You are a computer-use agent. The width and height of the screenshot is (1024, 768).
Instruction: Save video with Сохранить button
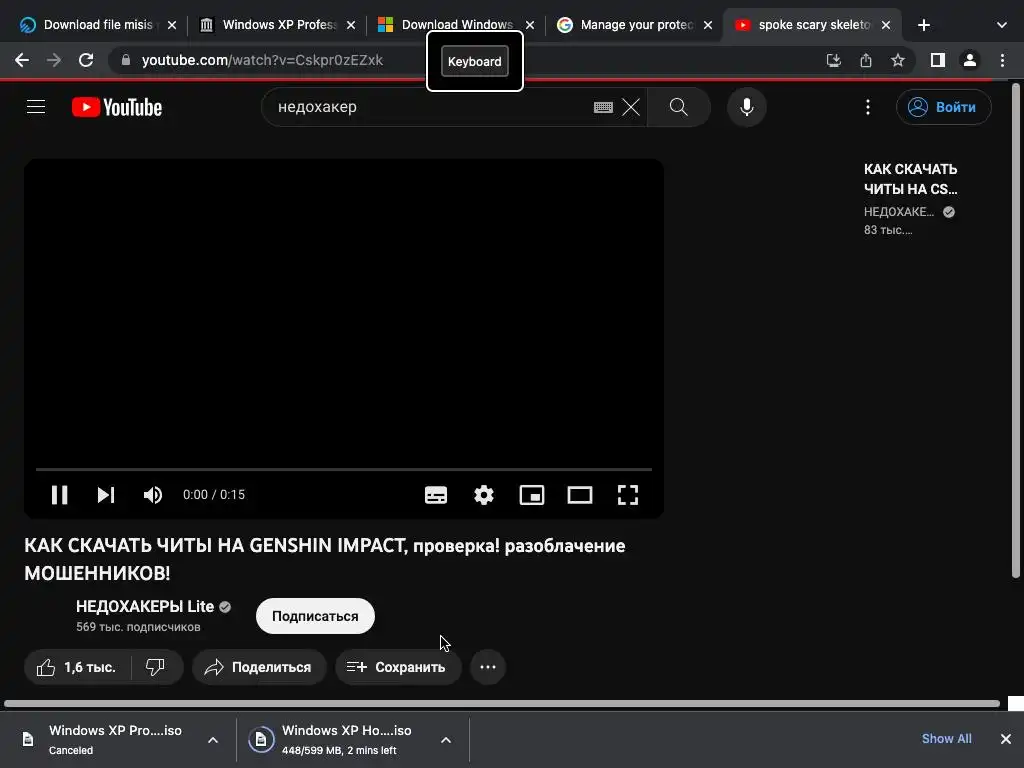(x=398, y=667)
